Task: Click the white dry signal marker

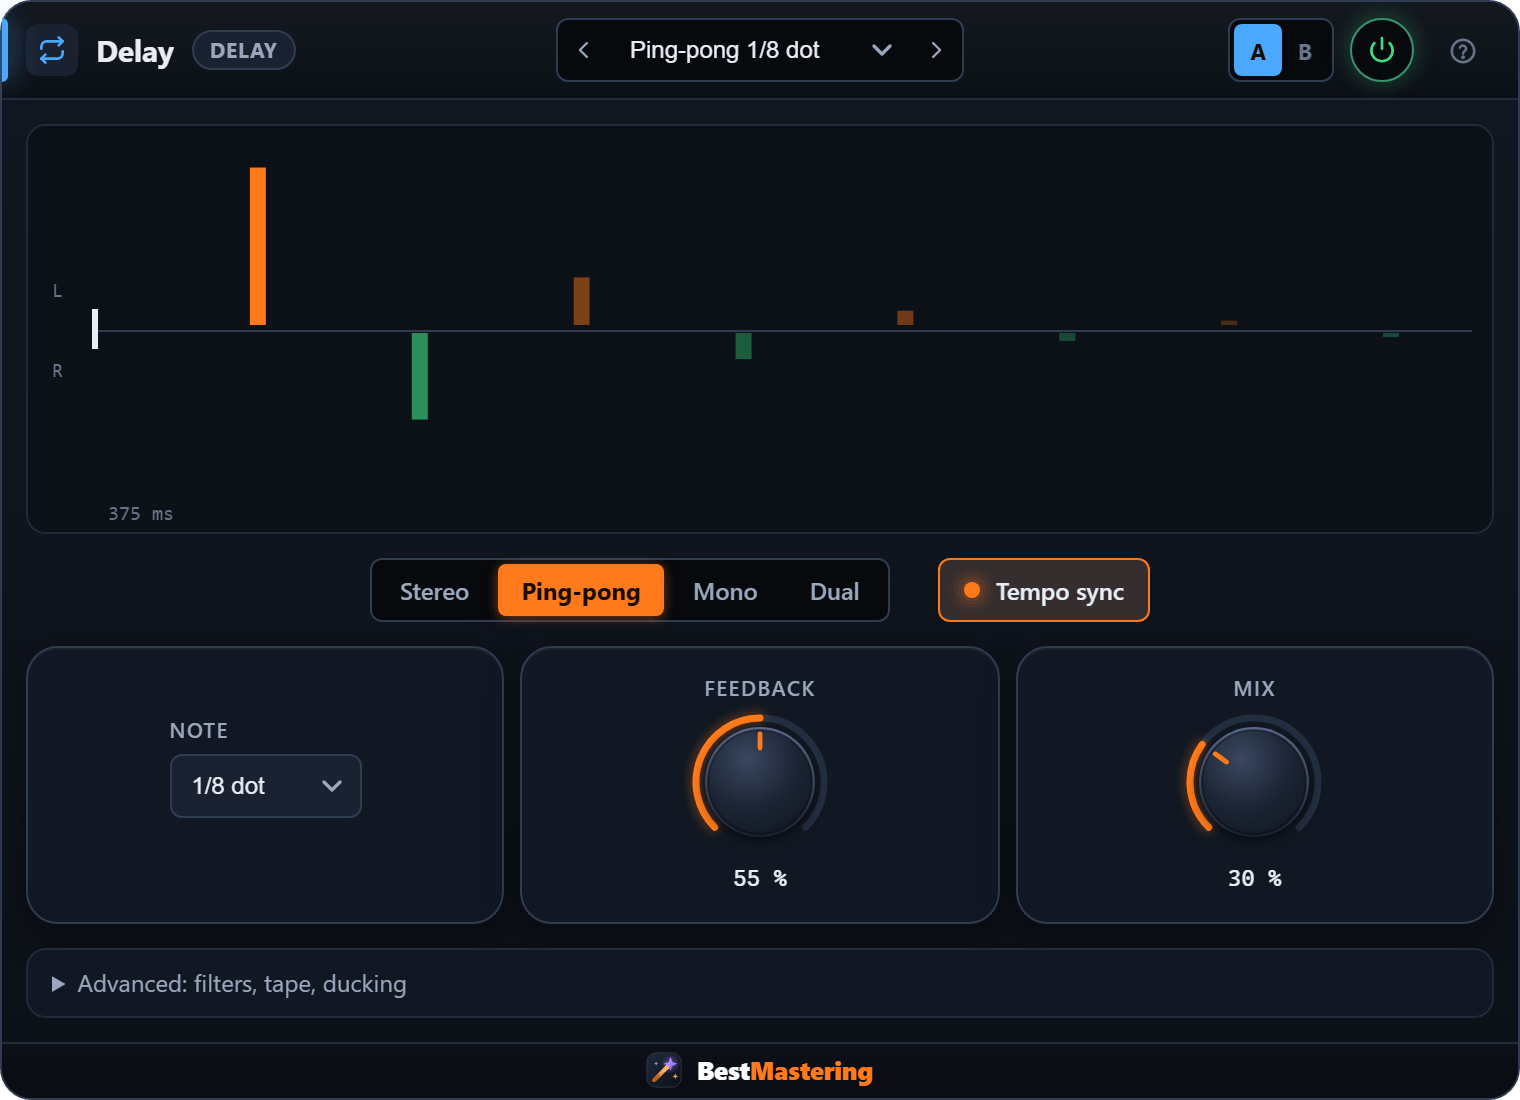Action: tap(95, 329)
